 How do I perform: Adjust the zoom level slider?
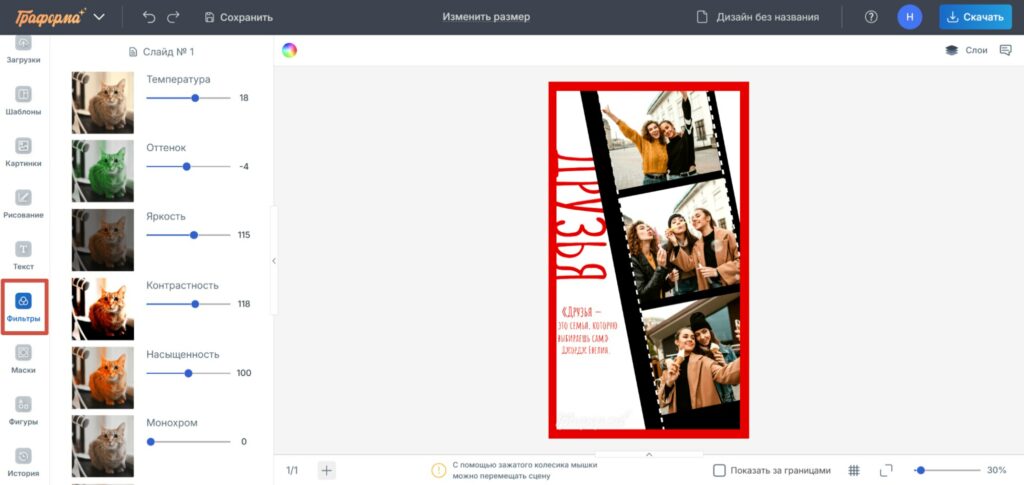[x=947, y=470]
